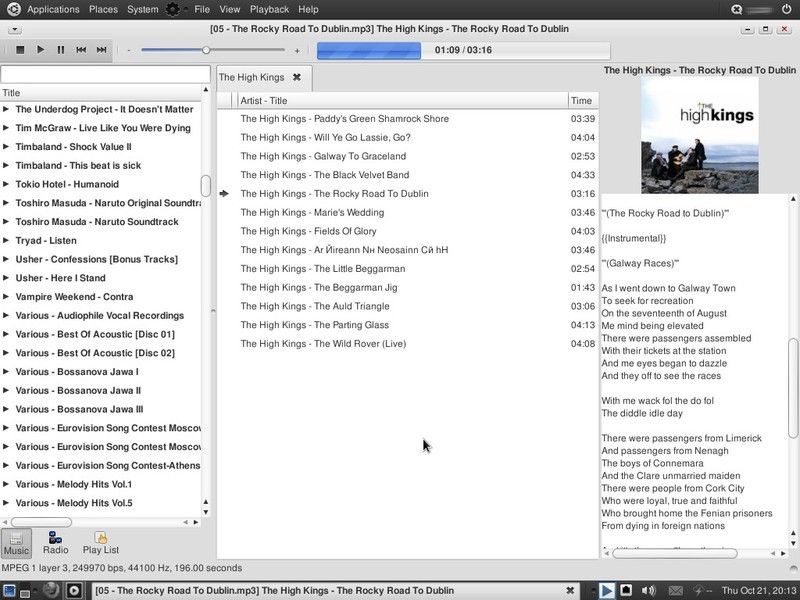Click the mail envelope tray icon

(x=676, y=591)
